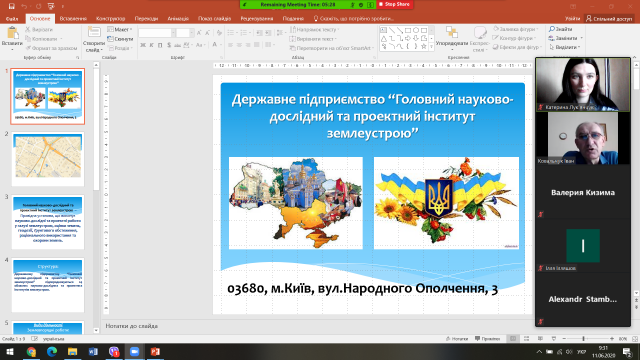Decrease font size with the smaller A
The width and height of the screenshot is (640, 360).
click(x=207, y=33)
